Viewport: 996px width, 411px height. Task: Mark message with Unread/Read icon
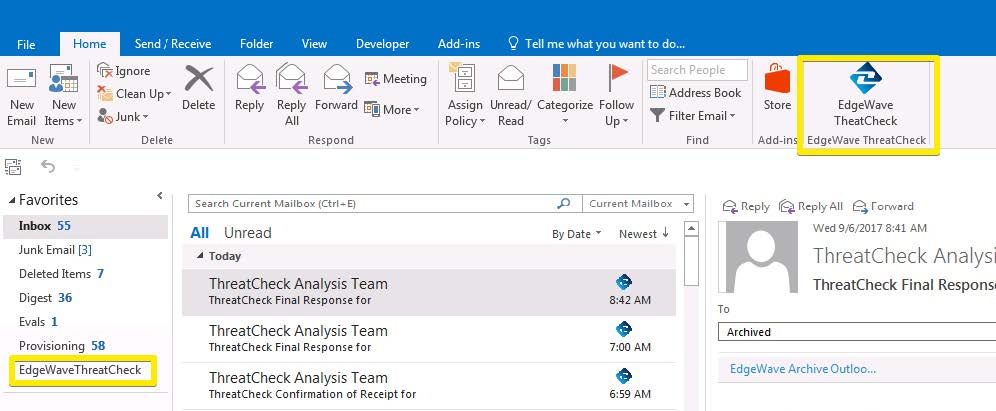point(511,78)
